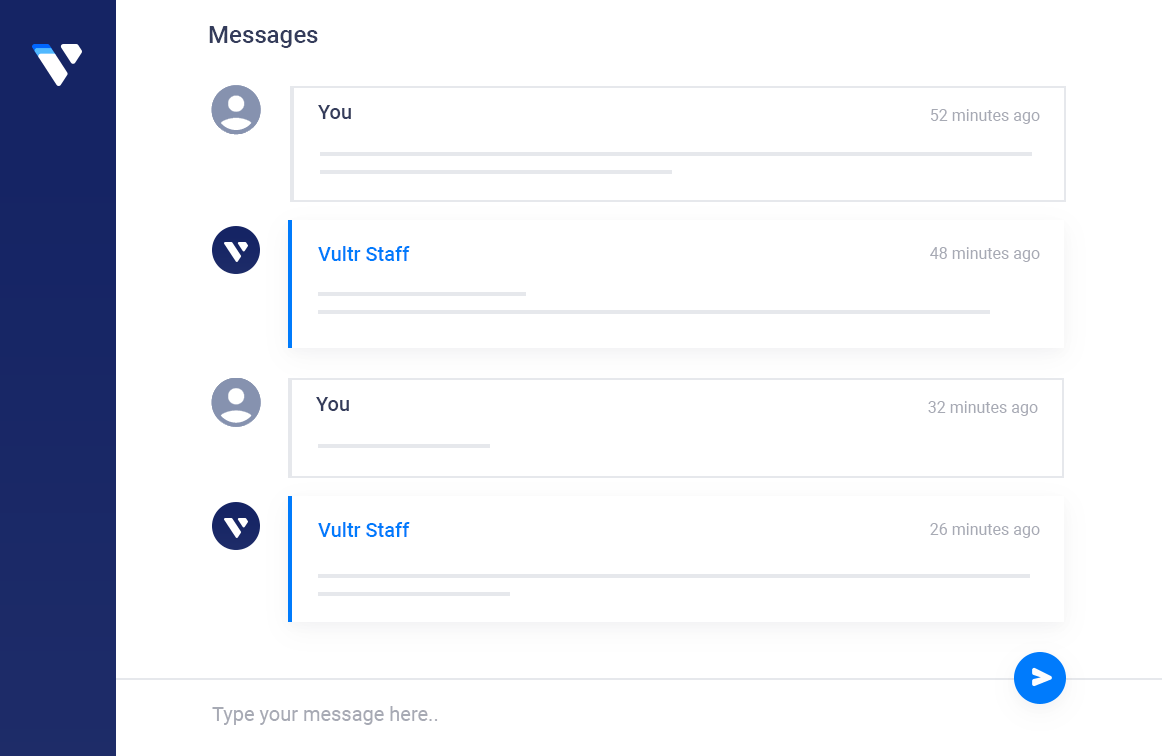Click the "32 minutes ago" timestamp

982,408
